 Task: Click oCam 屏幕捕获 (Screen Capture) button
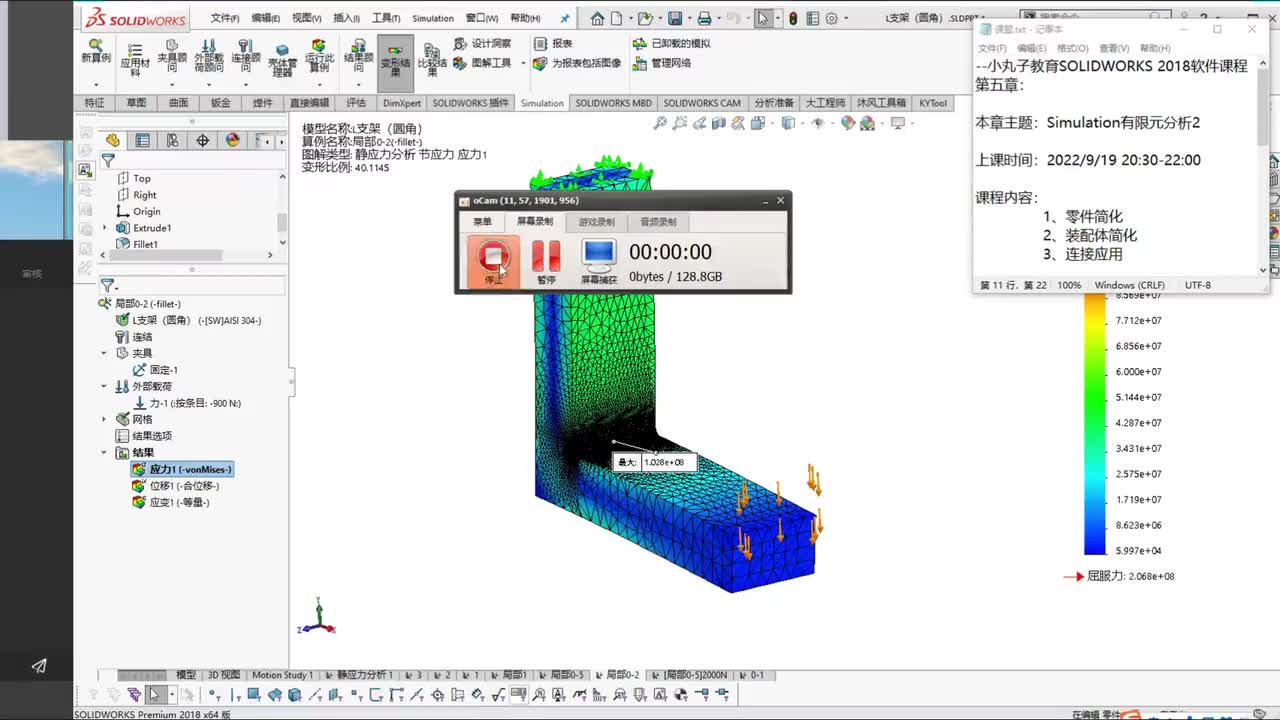click(x=599, y=262)
